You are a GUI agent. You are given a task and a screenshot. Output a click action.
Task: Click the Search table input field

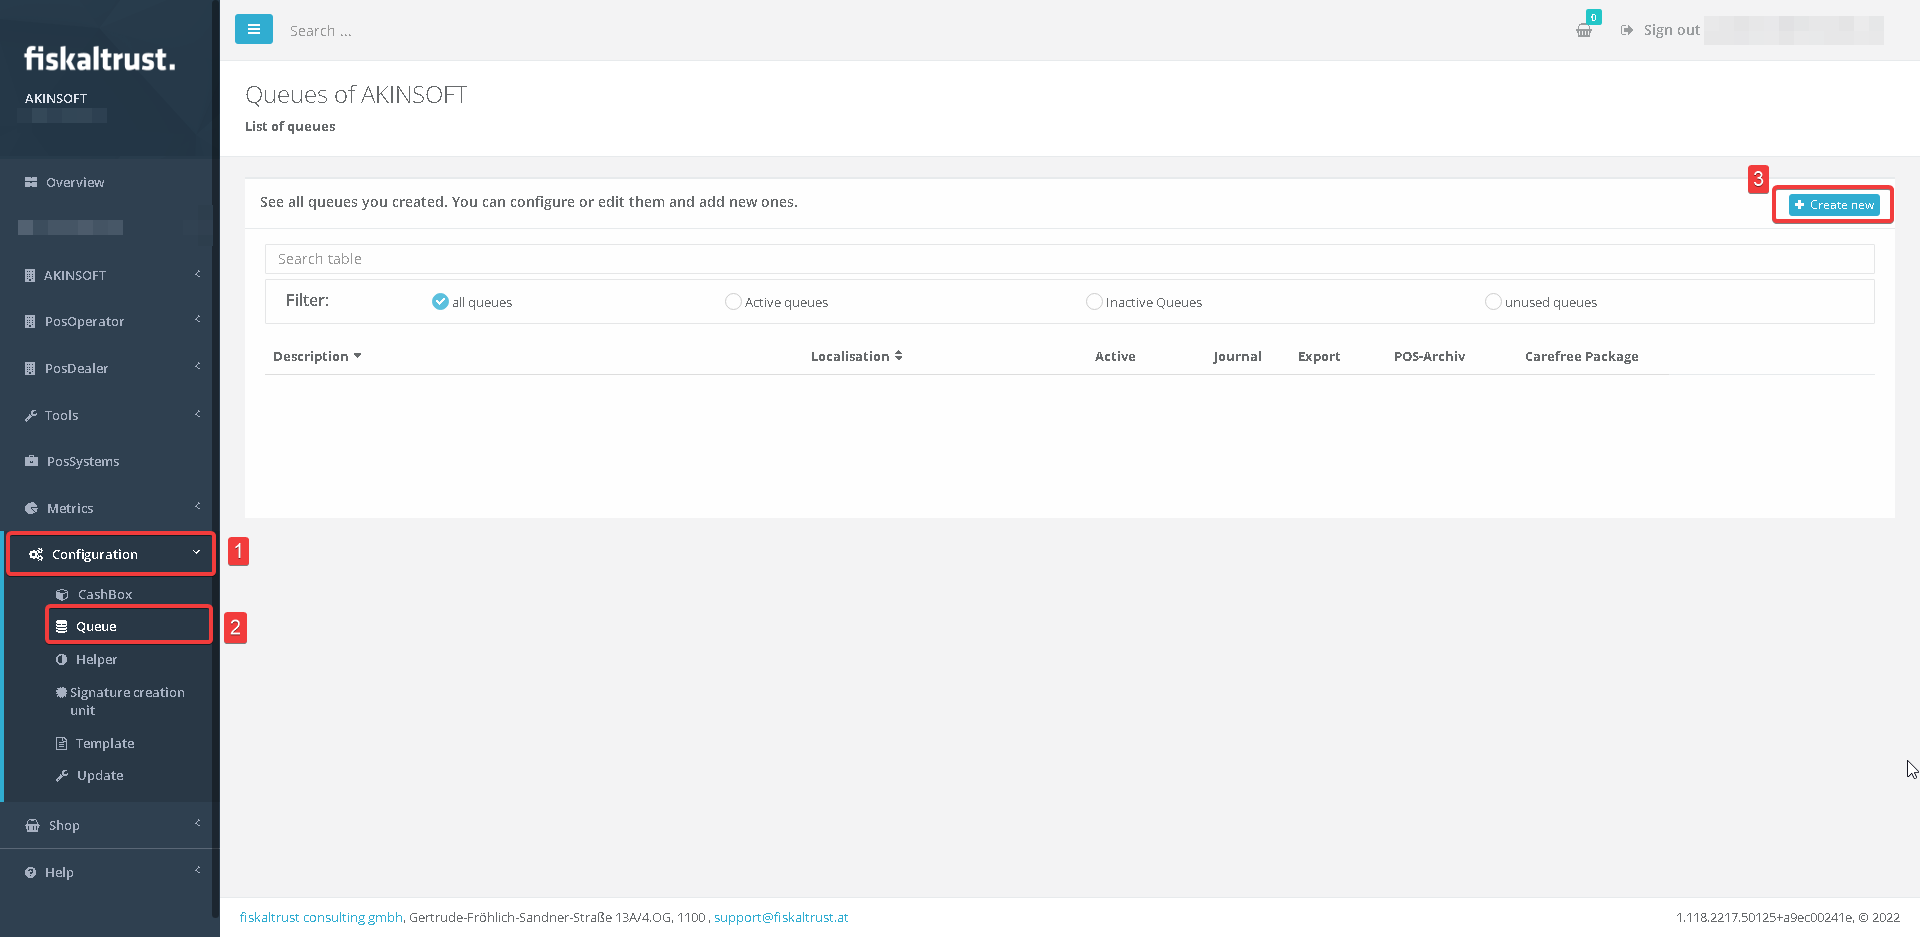pos(1069,259)
